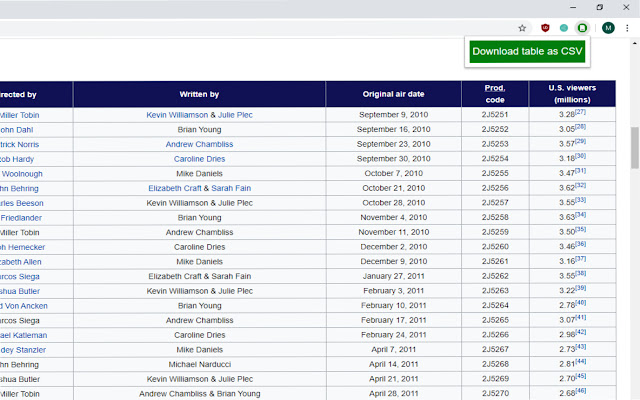Click the production code 2J5270 cell
Image resolution: width=640 pixels, height=400 pixels.
coord(495,394)
